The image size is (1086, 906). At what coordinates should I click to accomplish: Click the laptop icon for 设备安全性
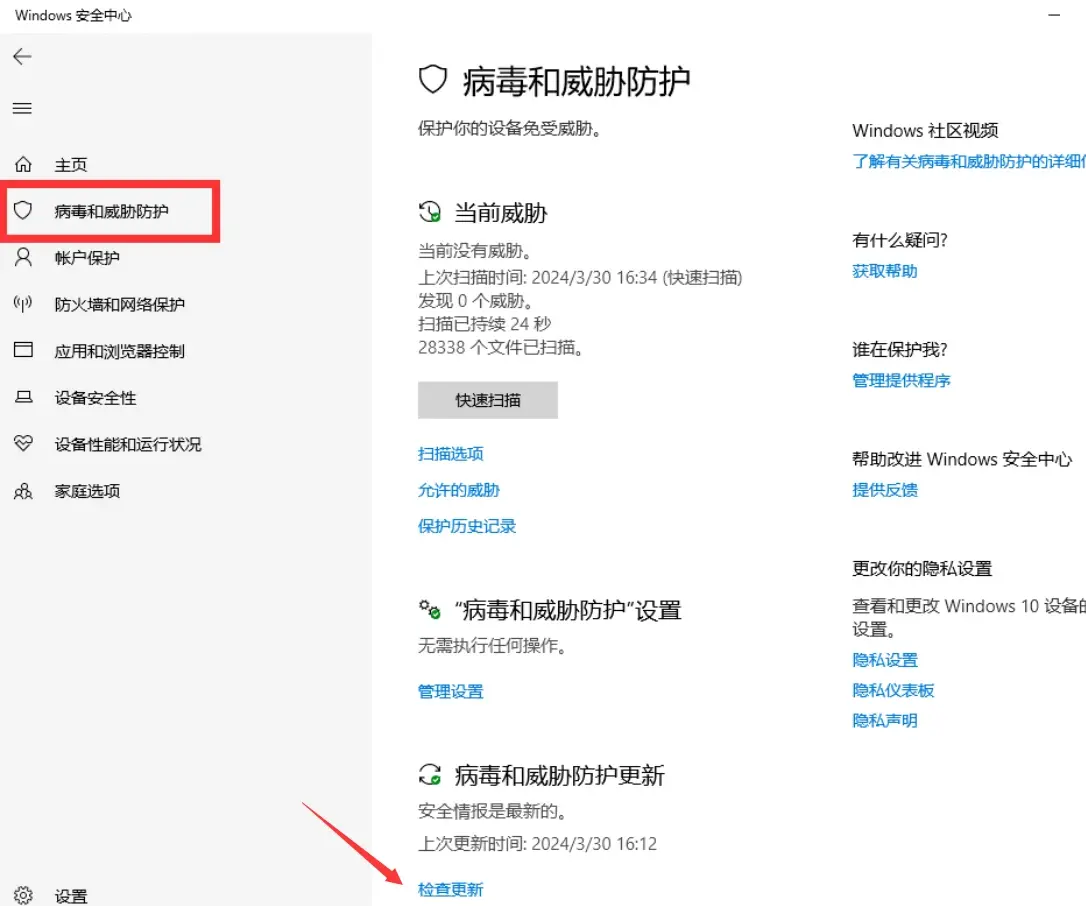point(23,397)
